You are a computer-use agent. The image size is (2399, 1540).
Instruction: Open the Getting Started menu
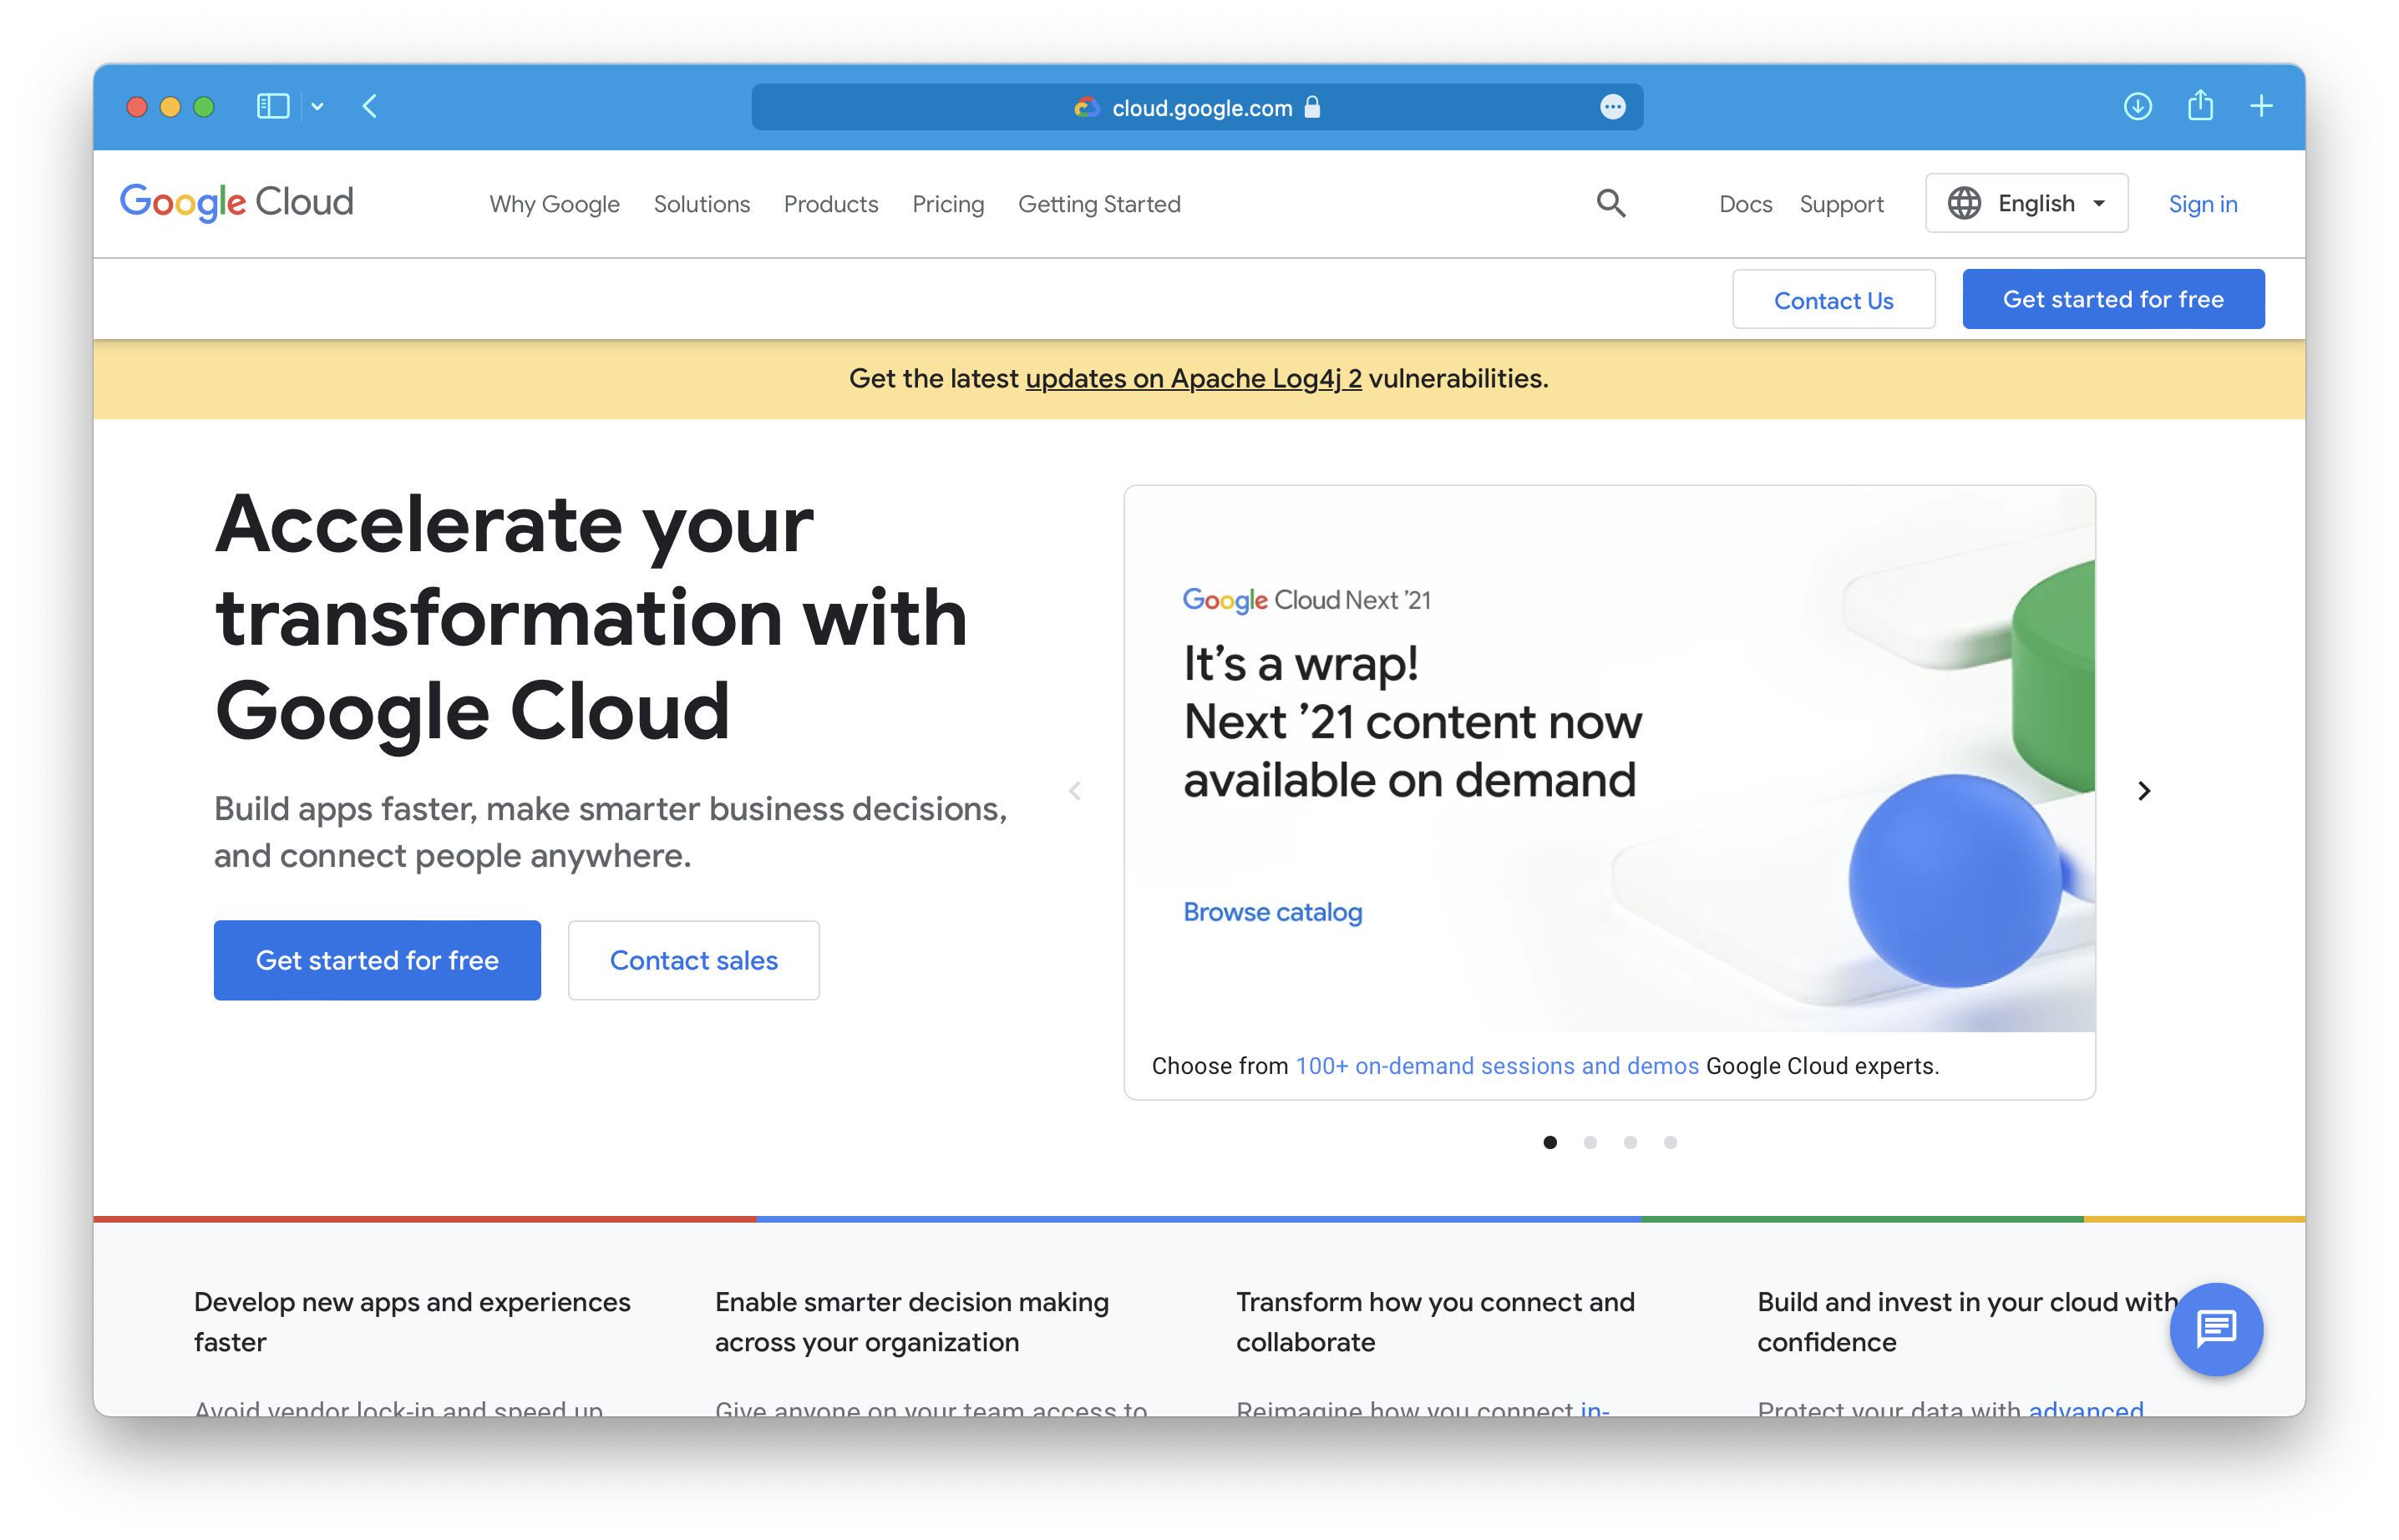1099,204
